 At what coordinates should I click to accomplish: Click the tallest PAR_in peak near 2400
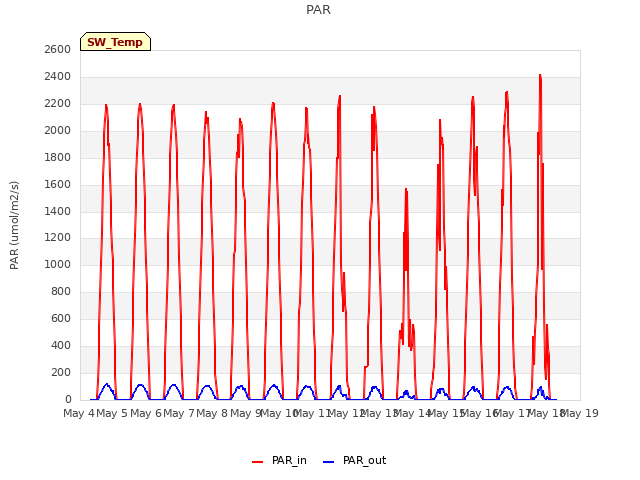[x=540, y=76]
